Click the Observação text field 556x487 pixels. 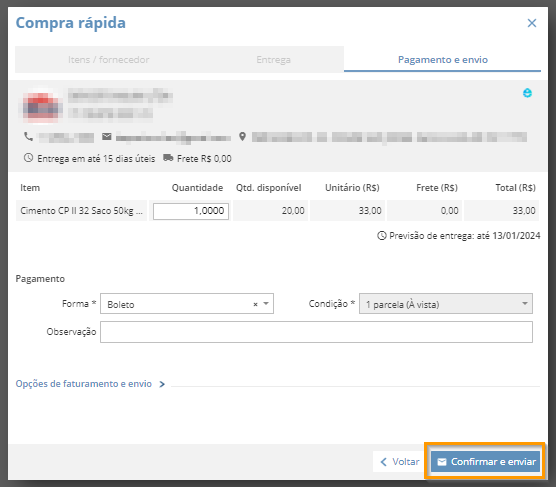tap(316, 332)
